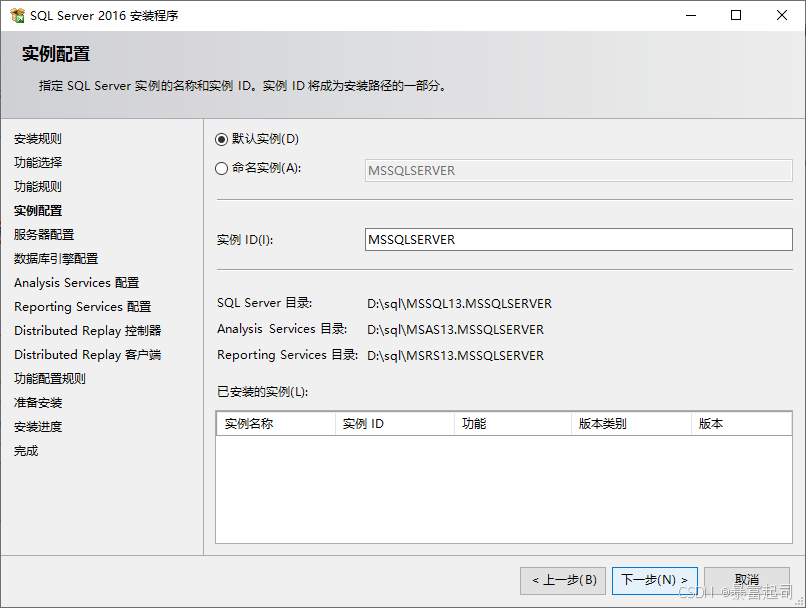This screenshot has height=608, width=806.
Task: Select 服务器配置 in the left navigation
Action: 44,235
